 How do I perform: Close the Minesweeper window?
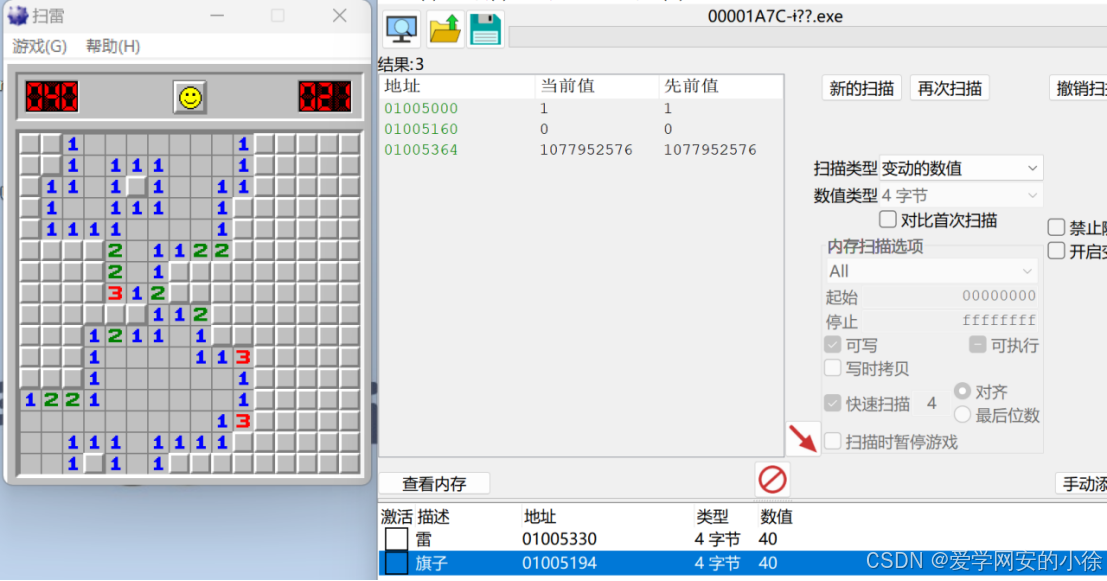tap(340, 16)
